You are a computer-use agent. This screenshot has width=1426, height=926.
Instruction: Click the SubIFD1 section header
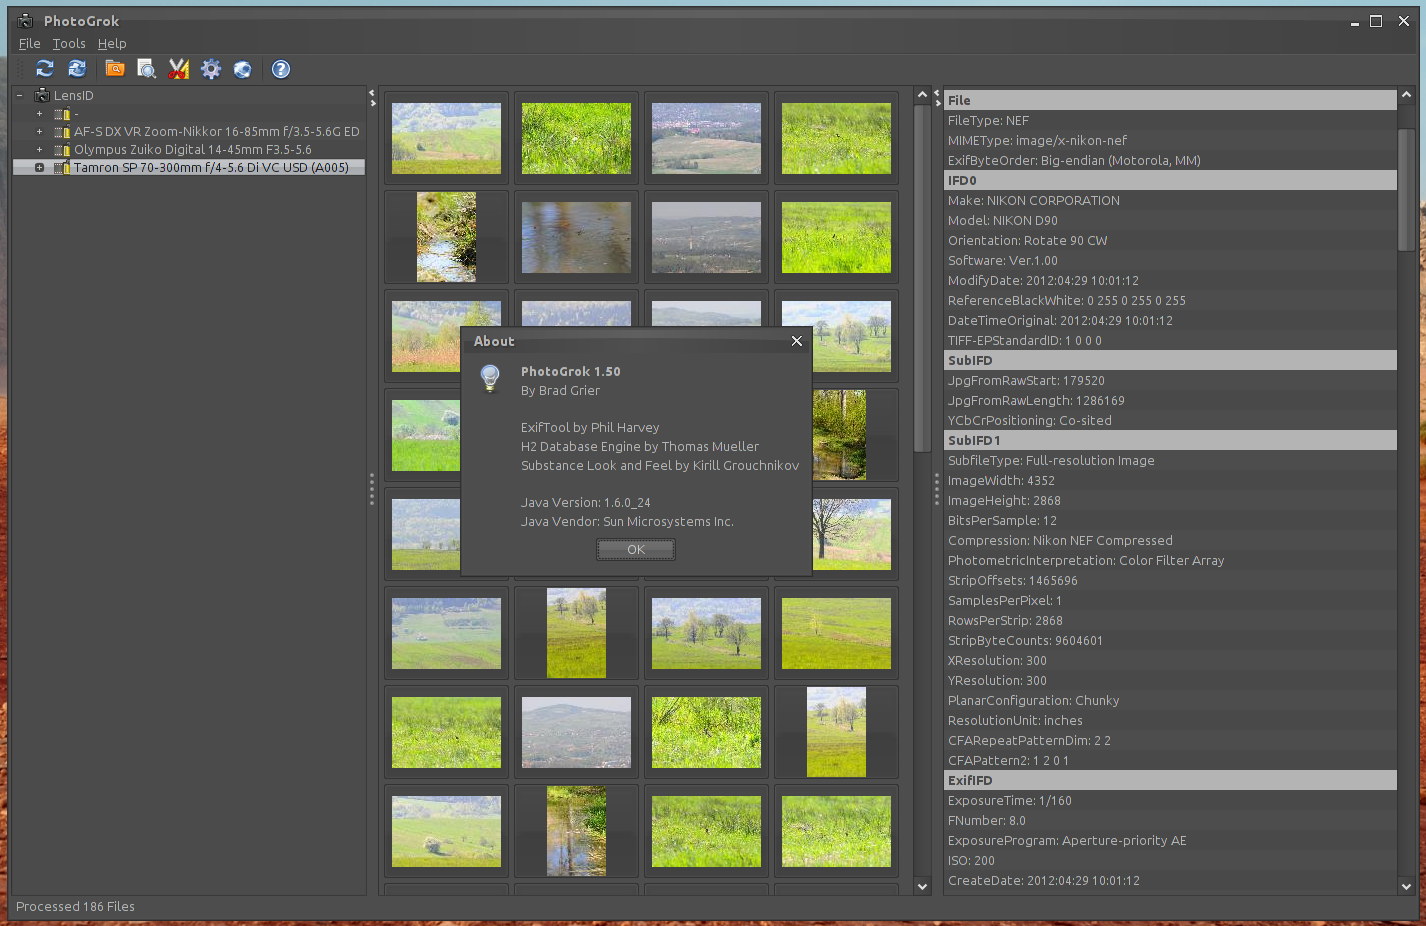click(1170, 440)
